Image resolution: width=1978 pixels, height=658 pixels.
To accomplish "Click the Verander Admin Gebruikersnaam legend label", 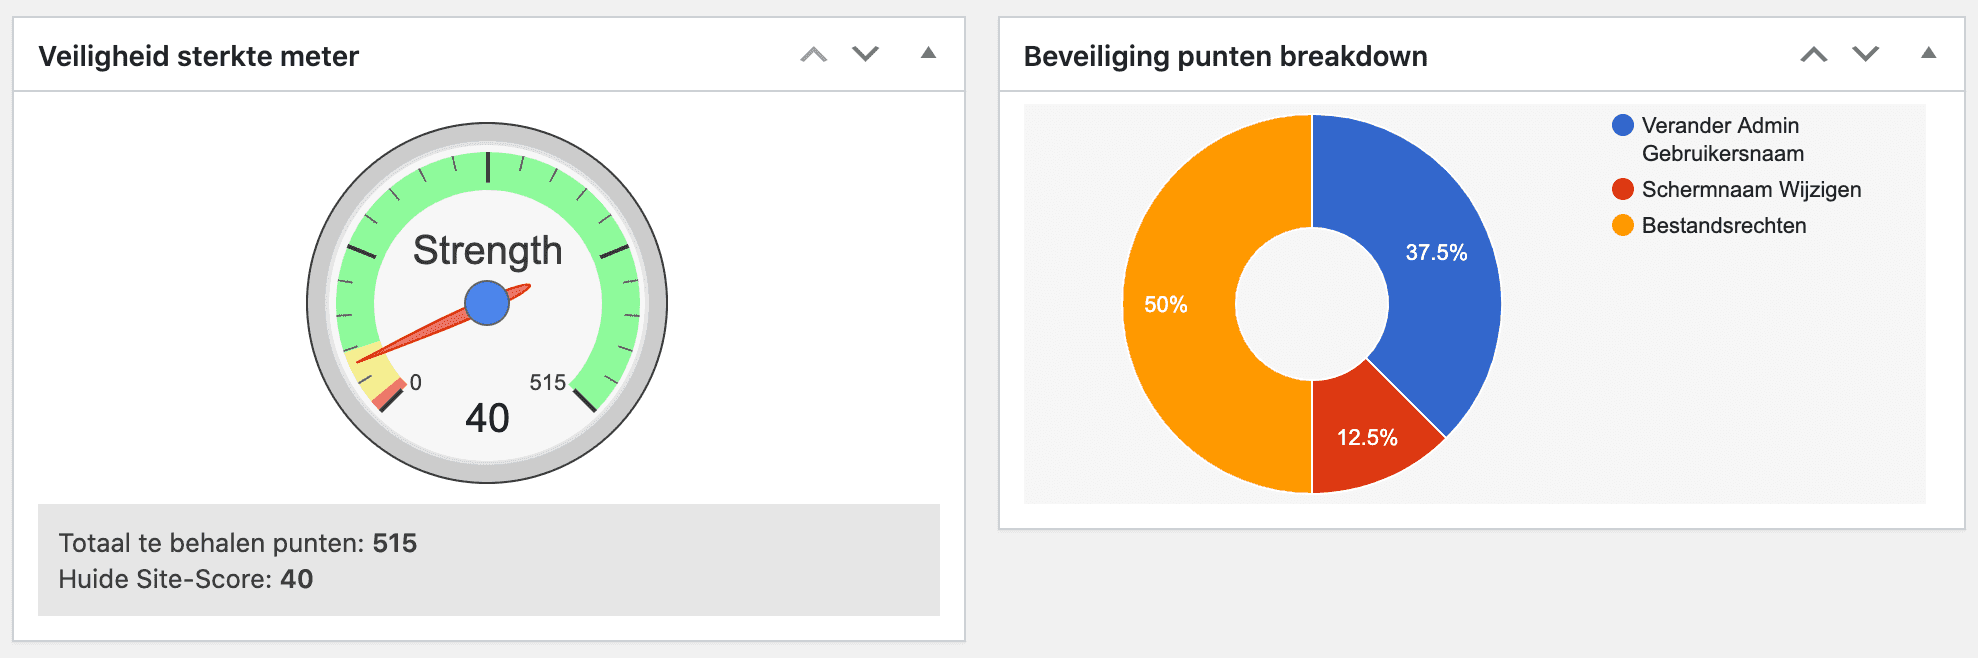I will (1722, 139).
